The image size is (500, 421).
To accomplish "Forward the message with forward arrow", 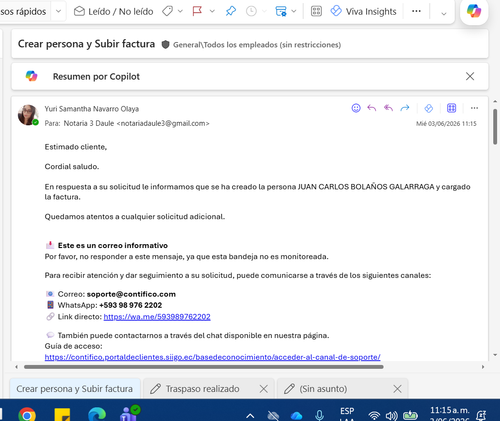I will (405, 108).
